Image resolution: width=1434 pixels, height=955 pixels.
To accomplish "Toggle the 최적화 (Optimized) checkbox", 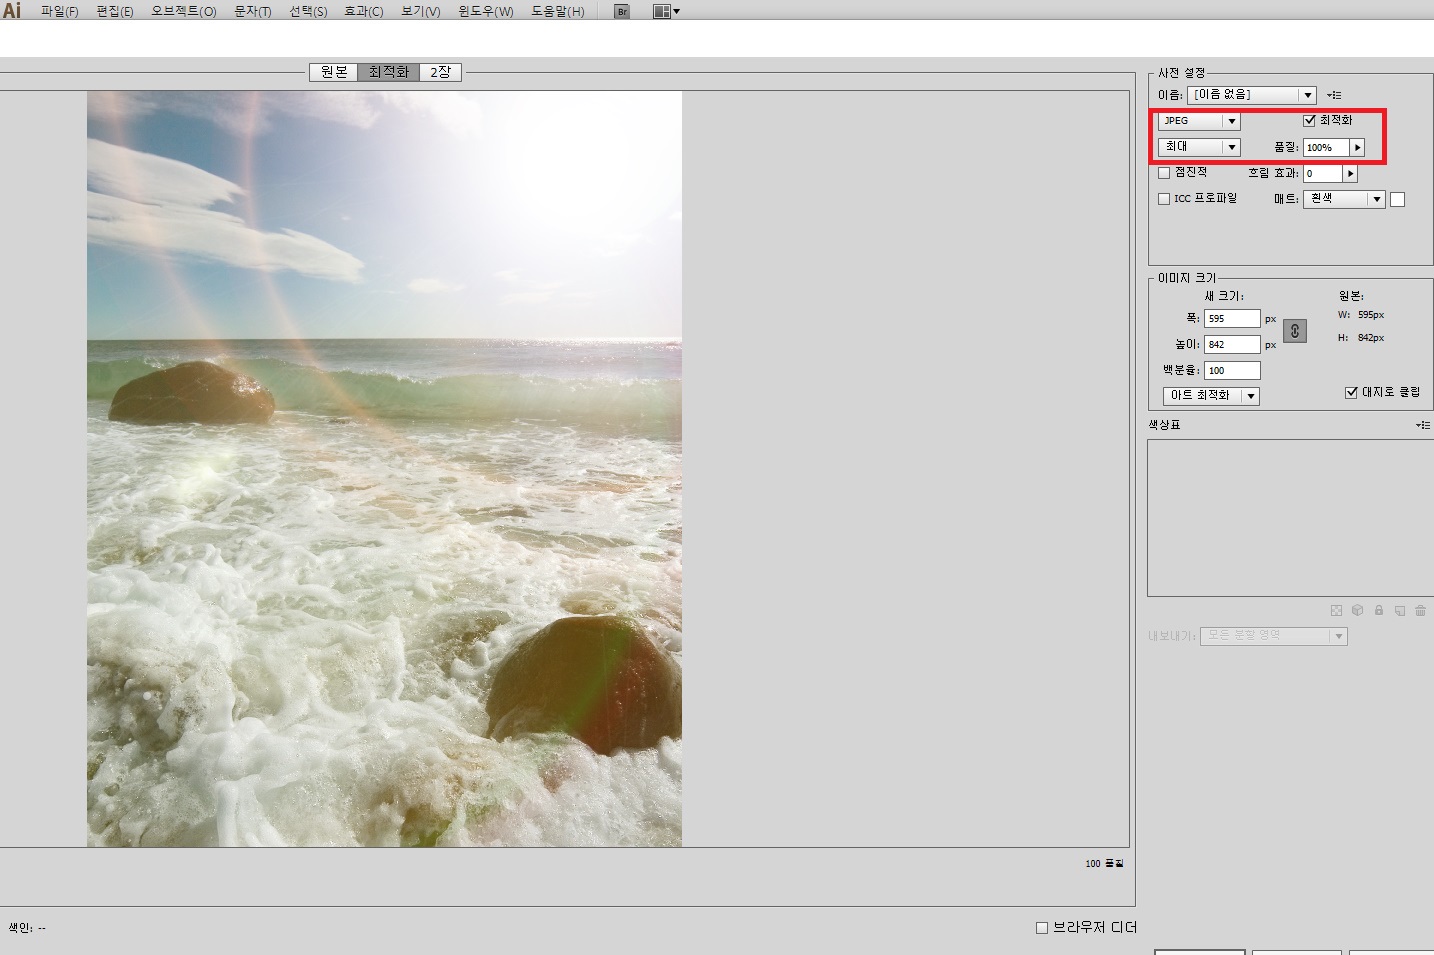I will coord(1309,121).
